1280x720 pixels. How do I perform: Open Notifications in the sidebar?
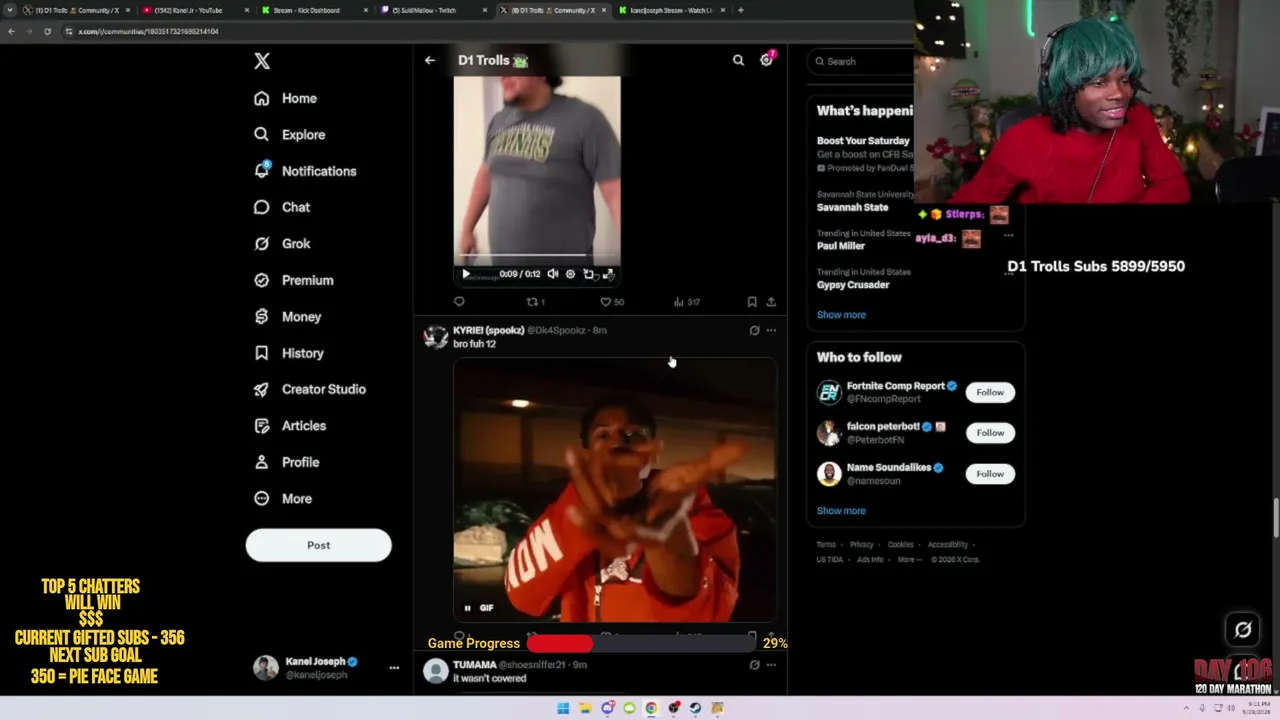(305, 171)
